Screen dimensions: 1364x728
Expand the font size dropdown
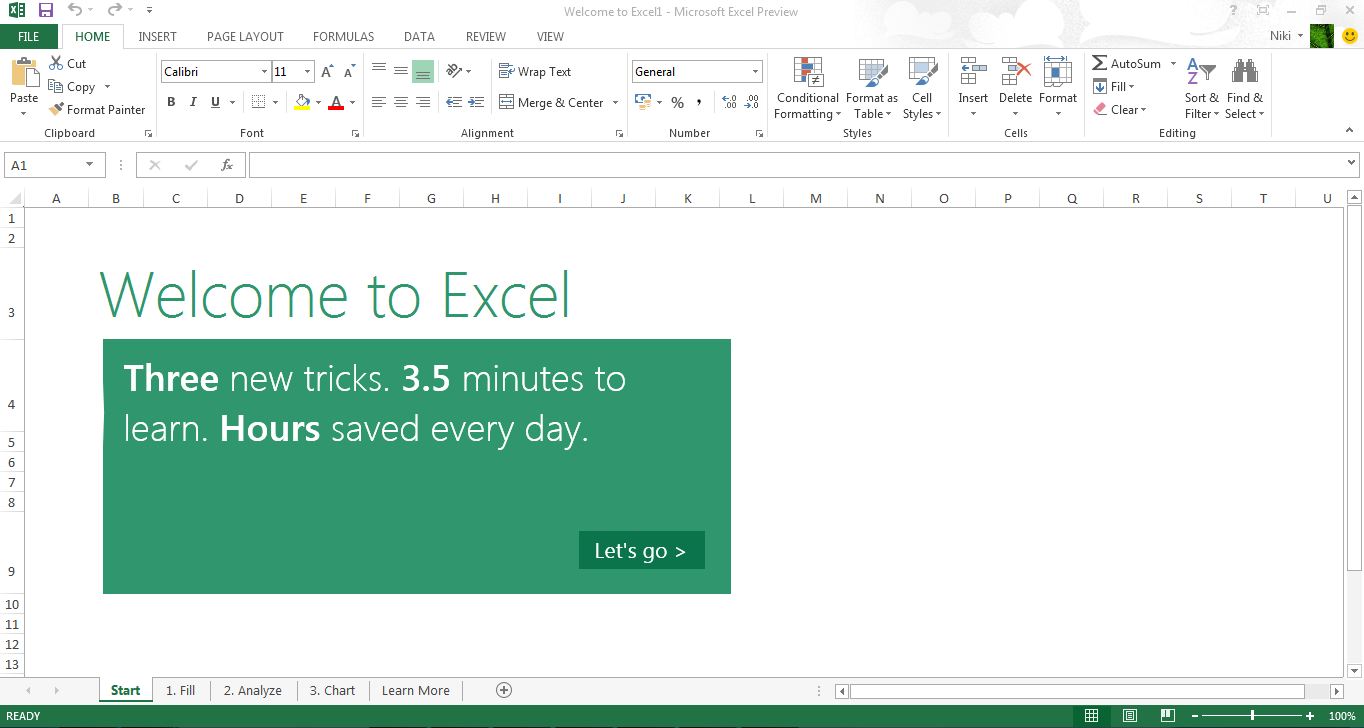click(307, 72)
